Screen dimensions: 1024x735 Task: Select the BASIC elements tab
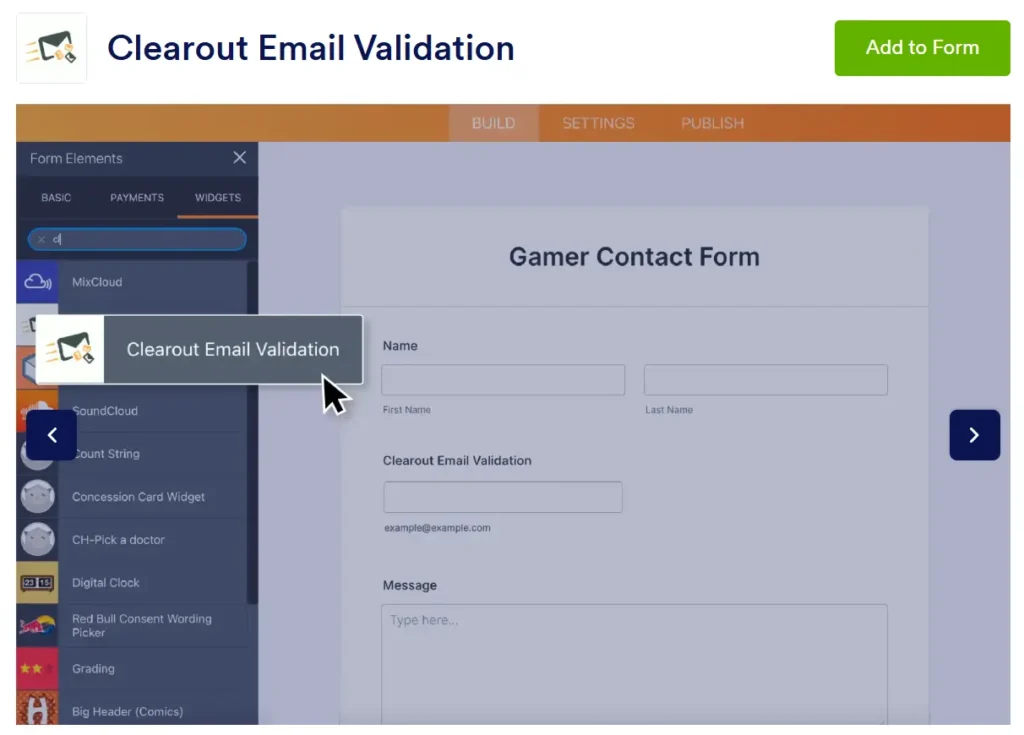56,197
